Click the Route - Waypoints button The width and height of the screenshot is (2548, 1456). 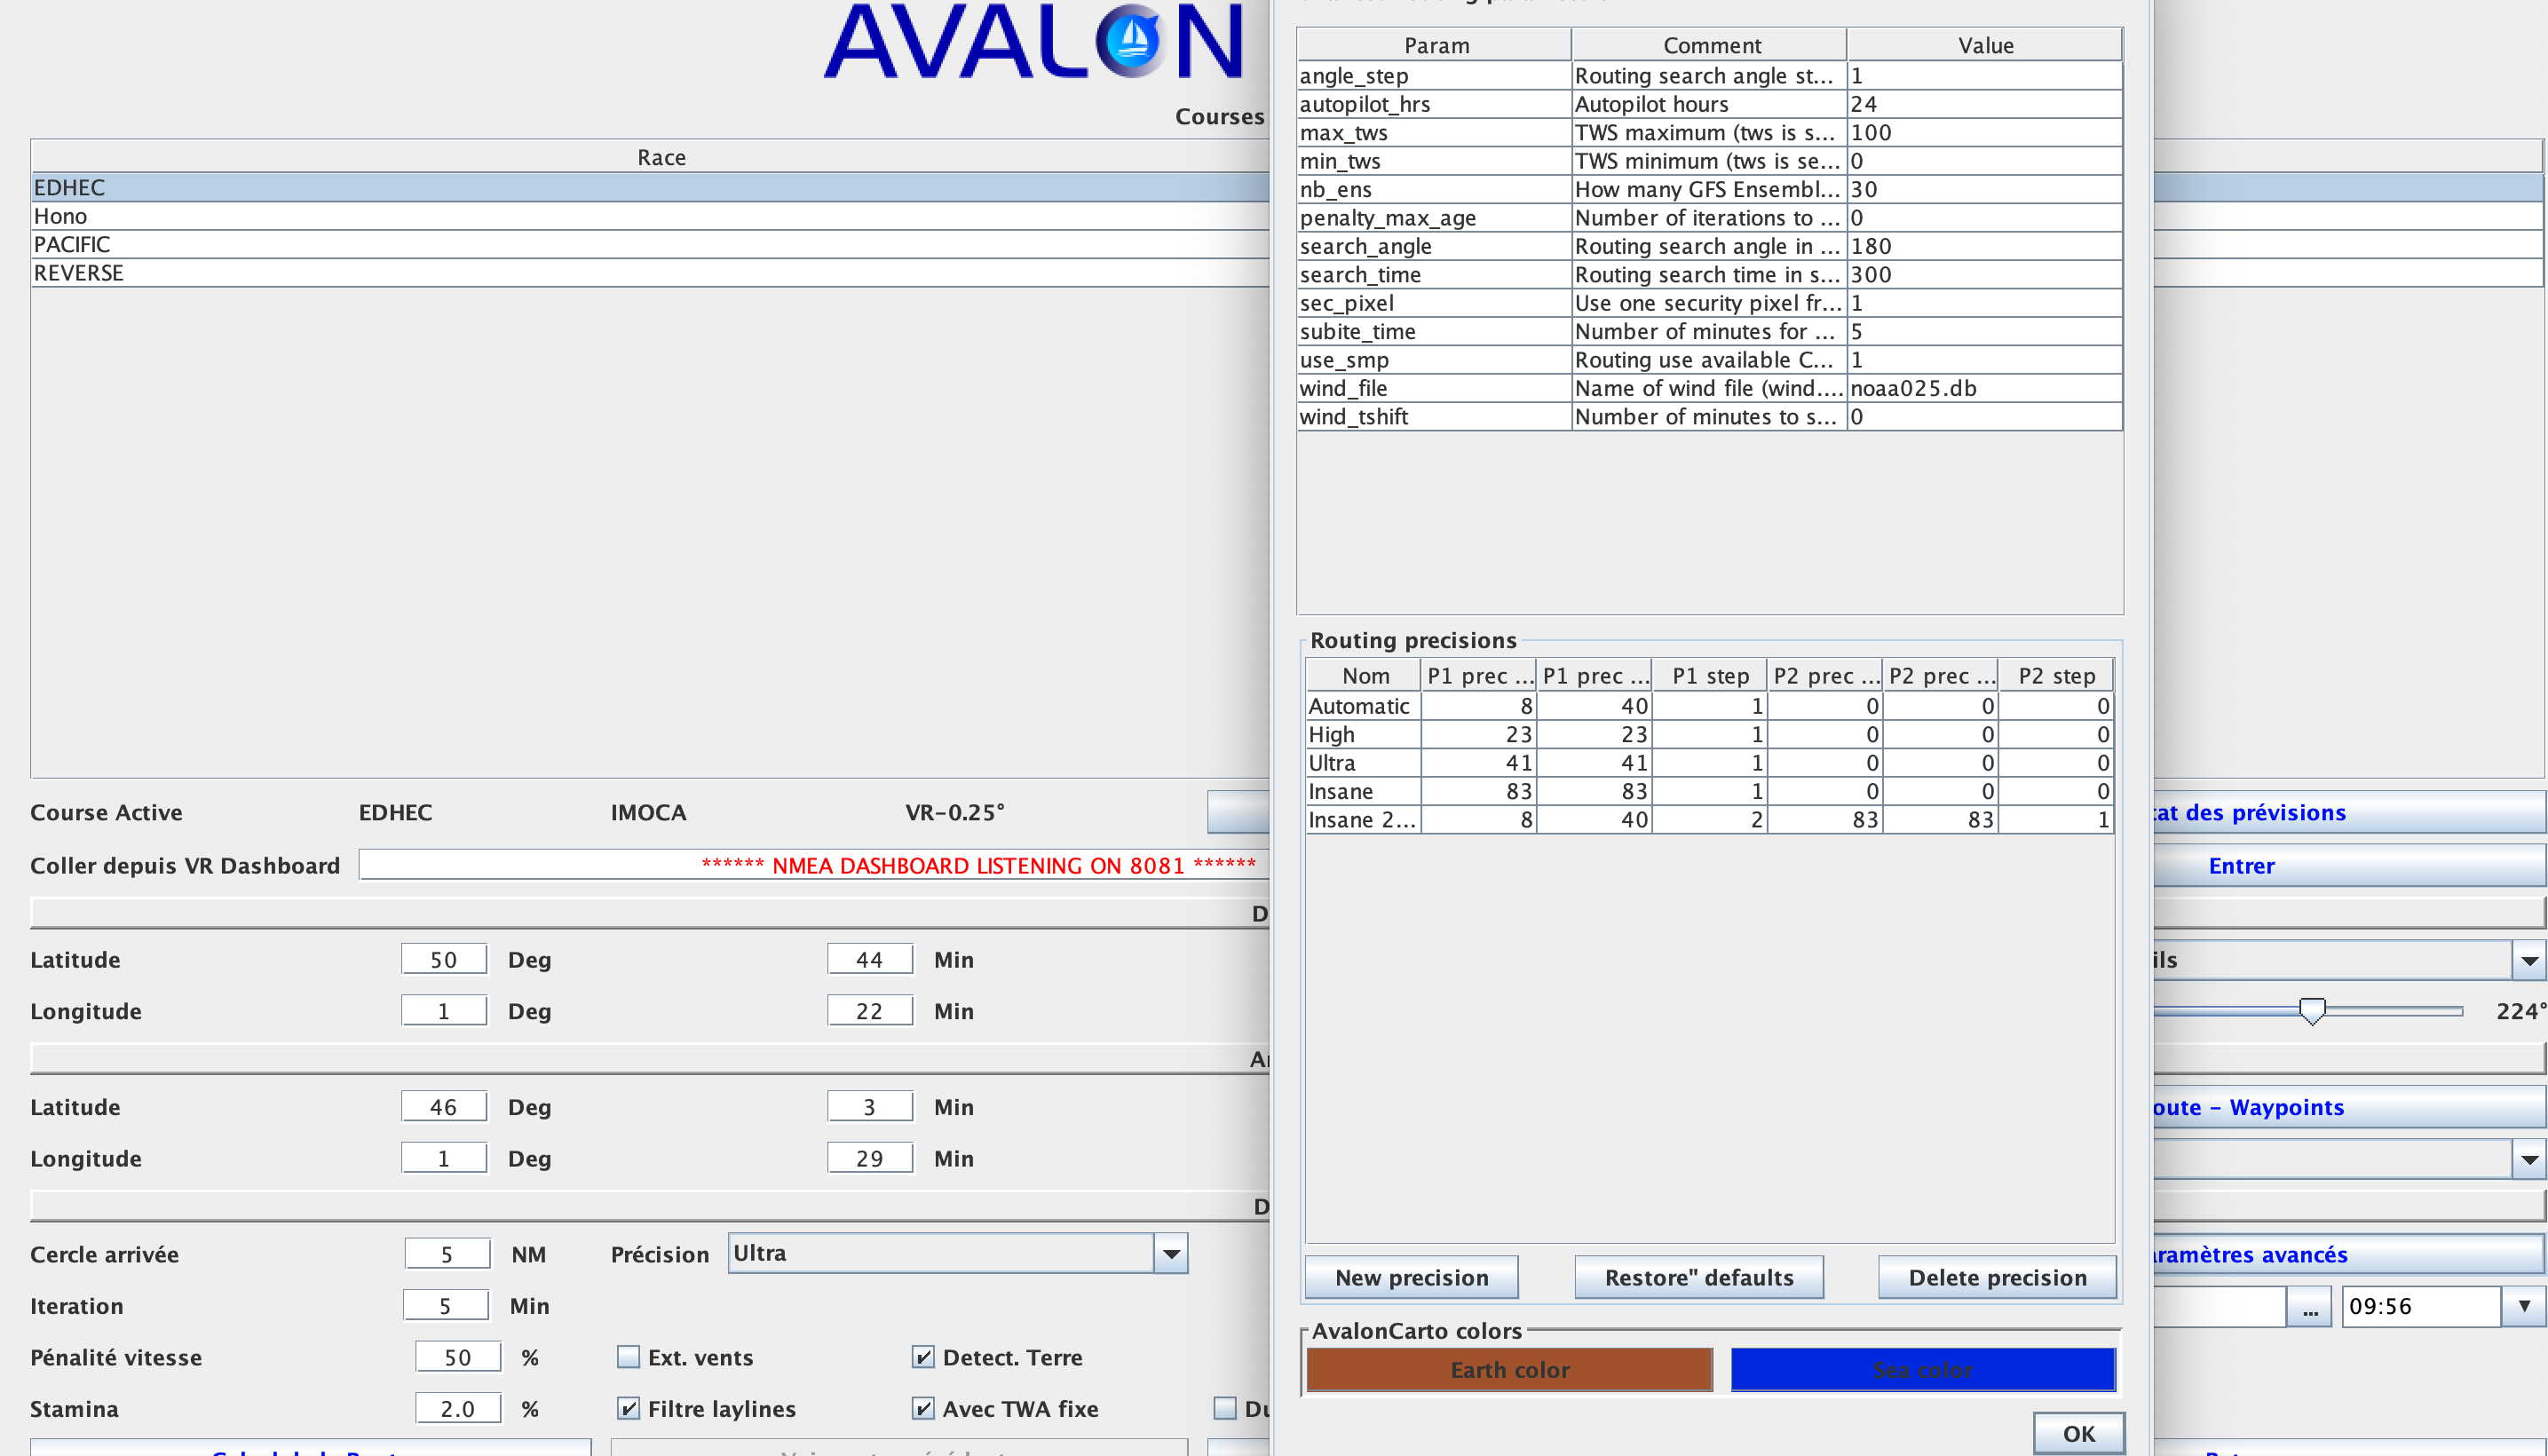coord(2348,1107)
